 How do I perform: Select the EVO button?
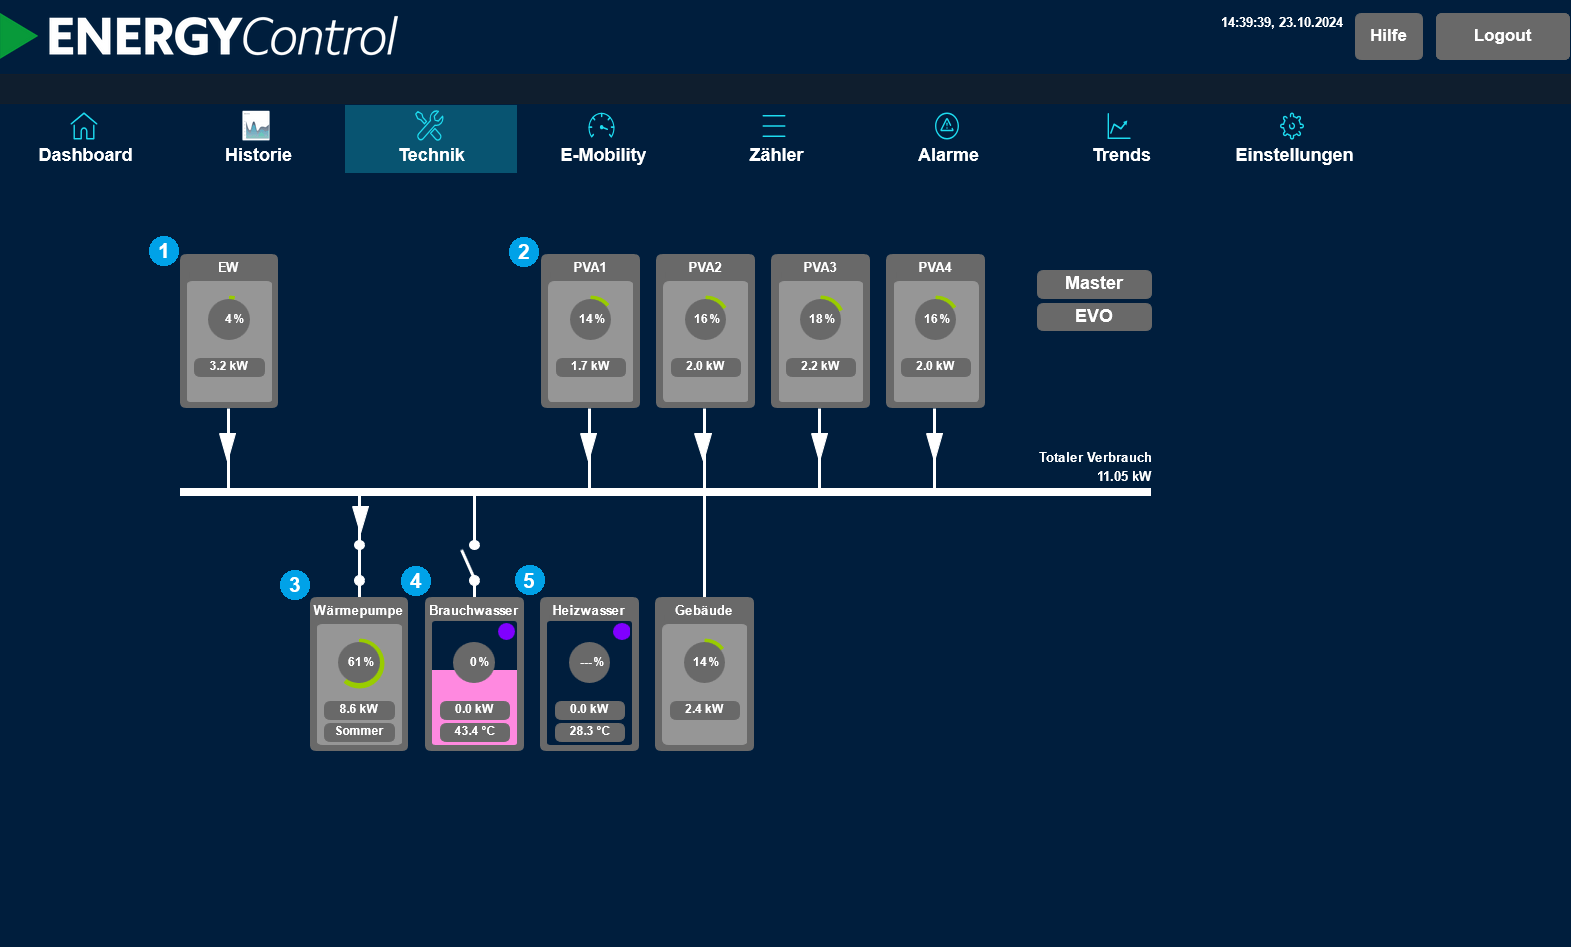(1094, 317)
